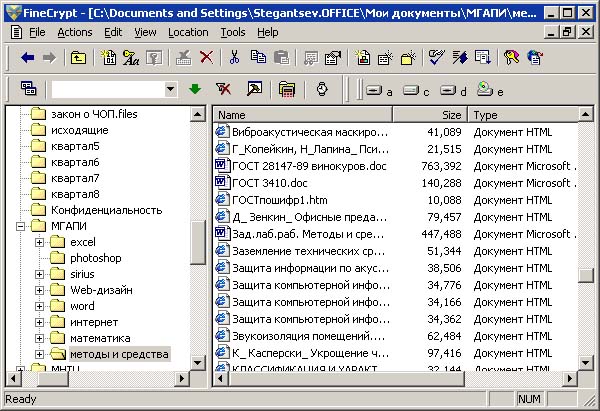
Task: Select file ГОСТпошифр1.htm
Action: point(279,200)
